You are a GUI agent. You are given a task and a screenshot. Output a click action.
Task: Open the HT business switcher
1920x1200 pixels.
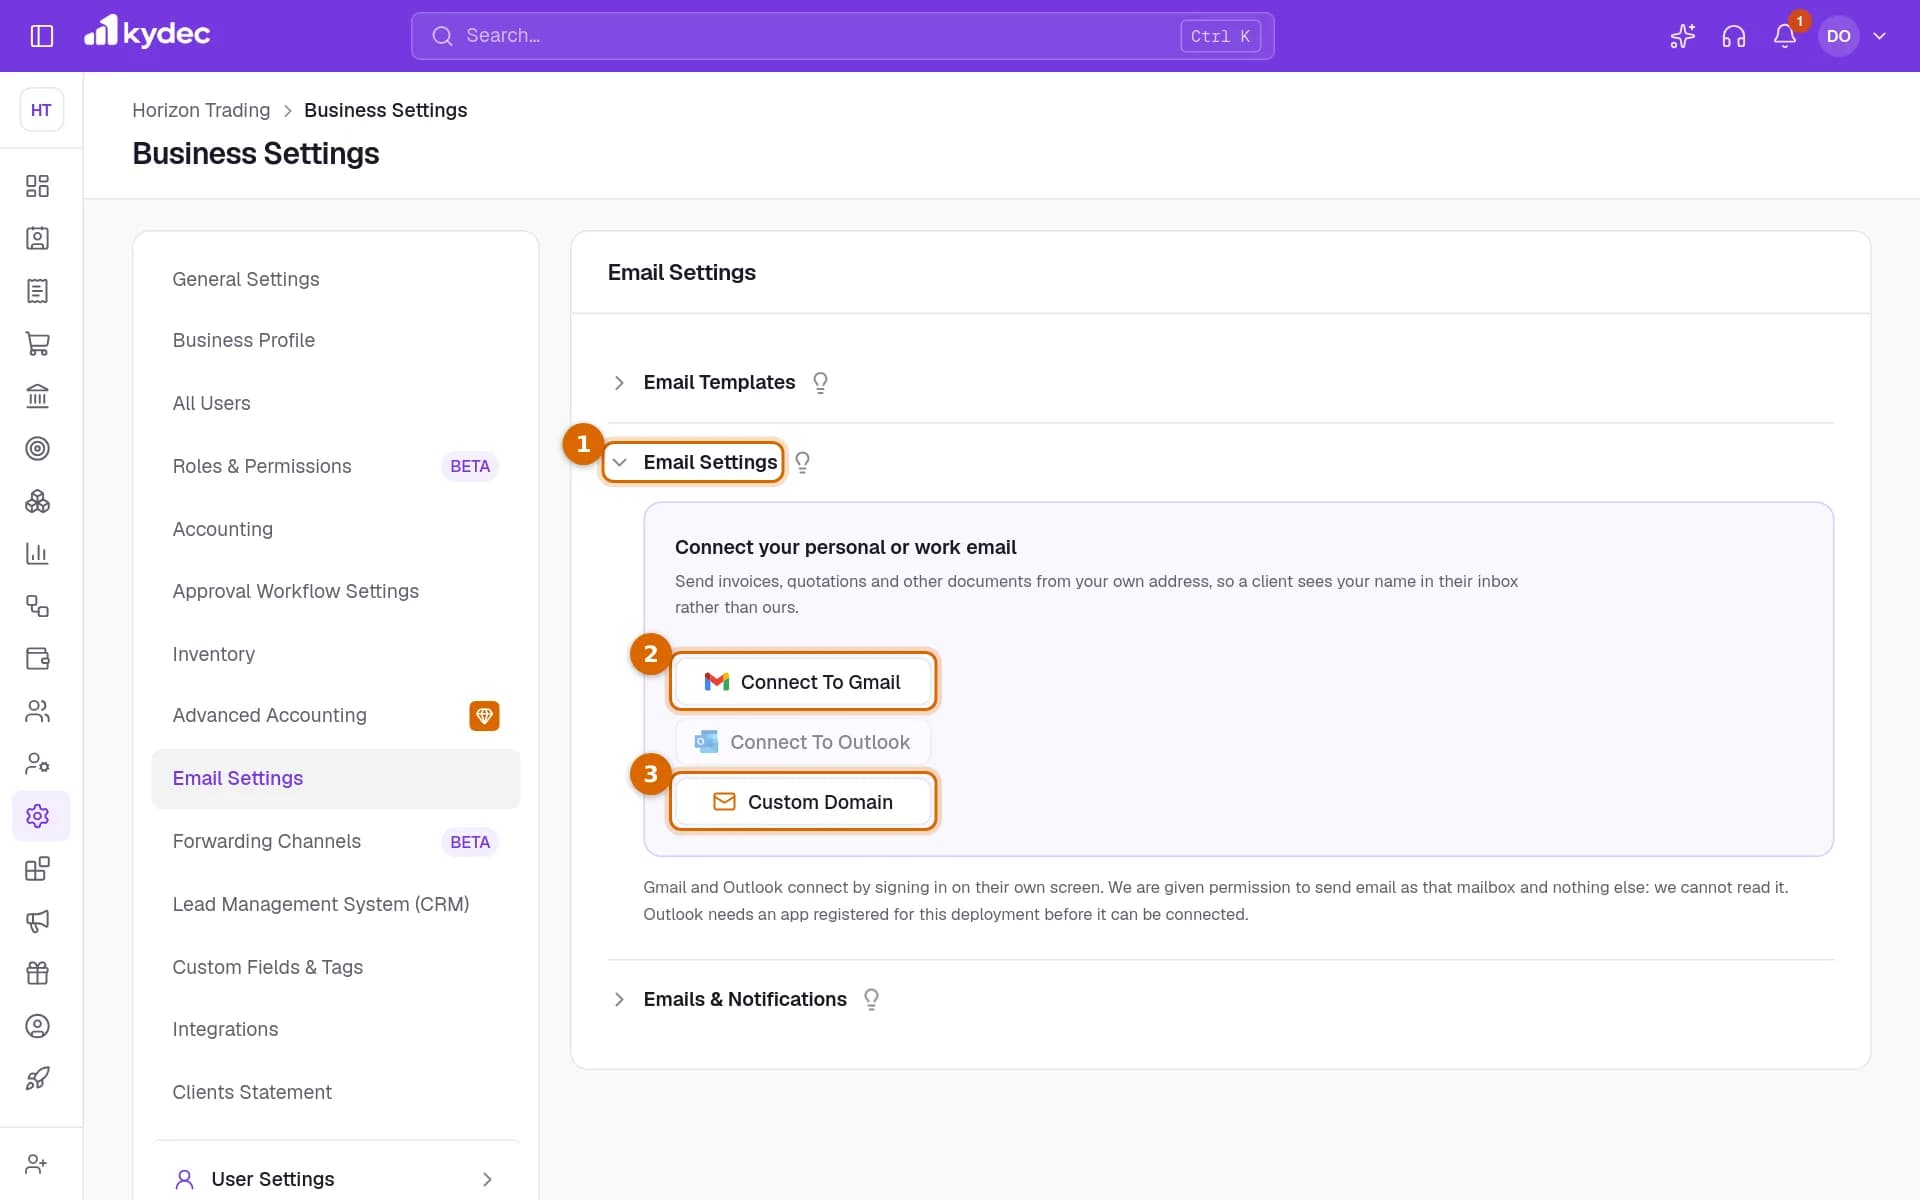coord(41,110)
